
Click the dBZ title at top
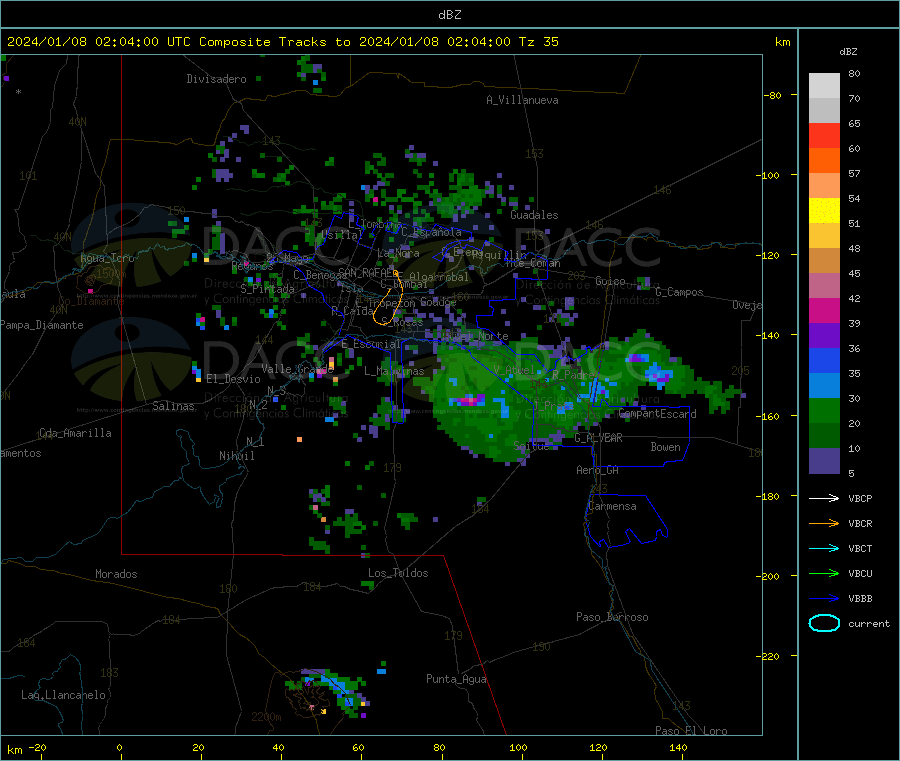click(449, 15)
